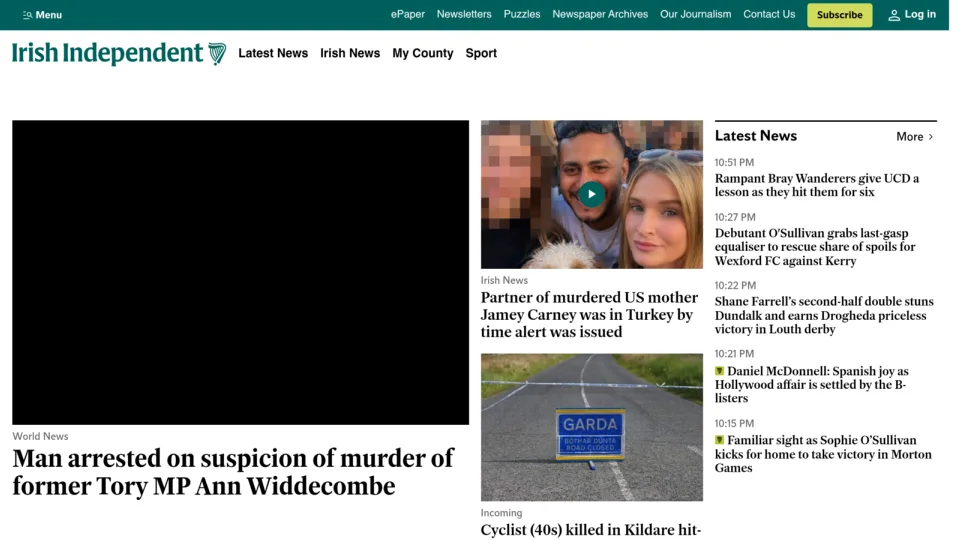The image size is (960, 540).
Task: Open Debutant O'Sullivan Wexford FC story
Action: click(x=815, y=247)
